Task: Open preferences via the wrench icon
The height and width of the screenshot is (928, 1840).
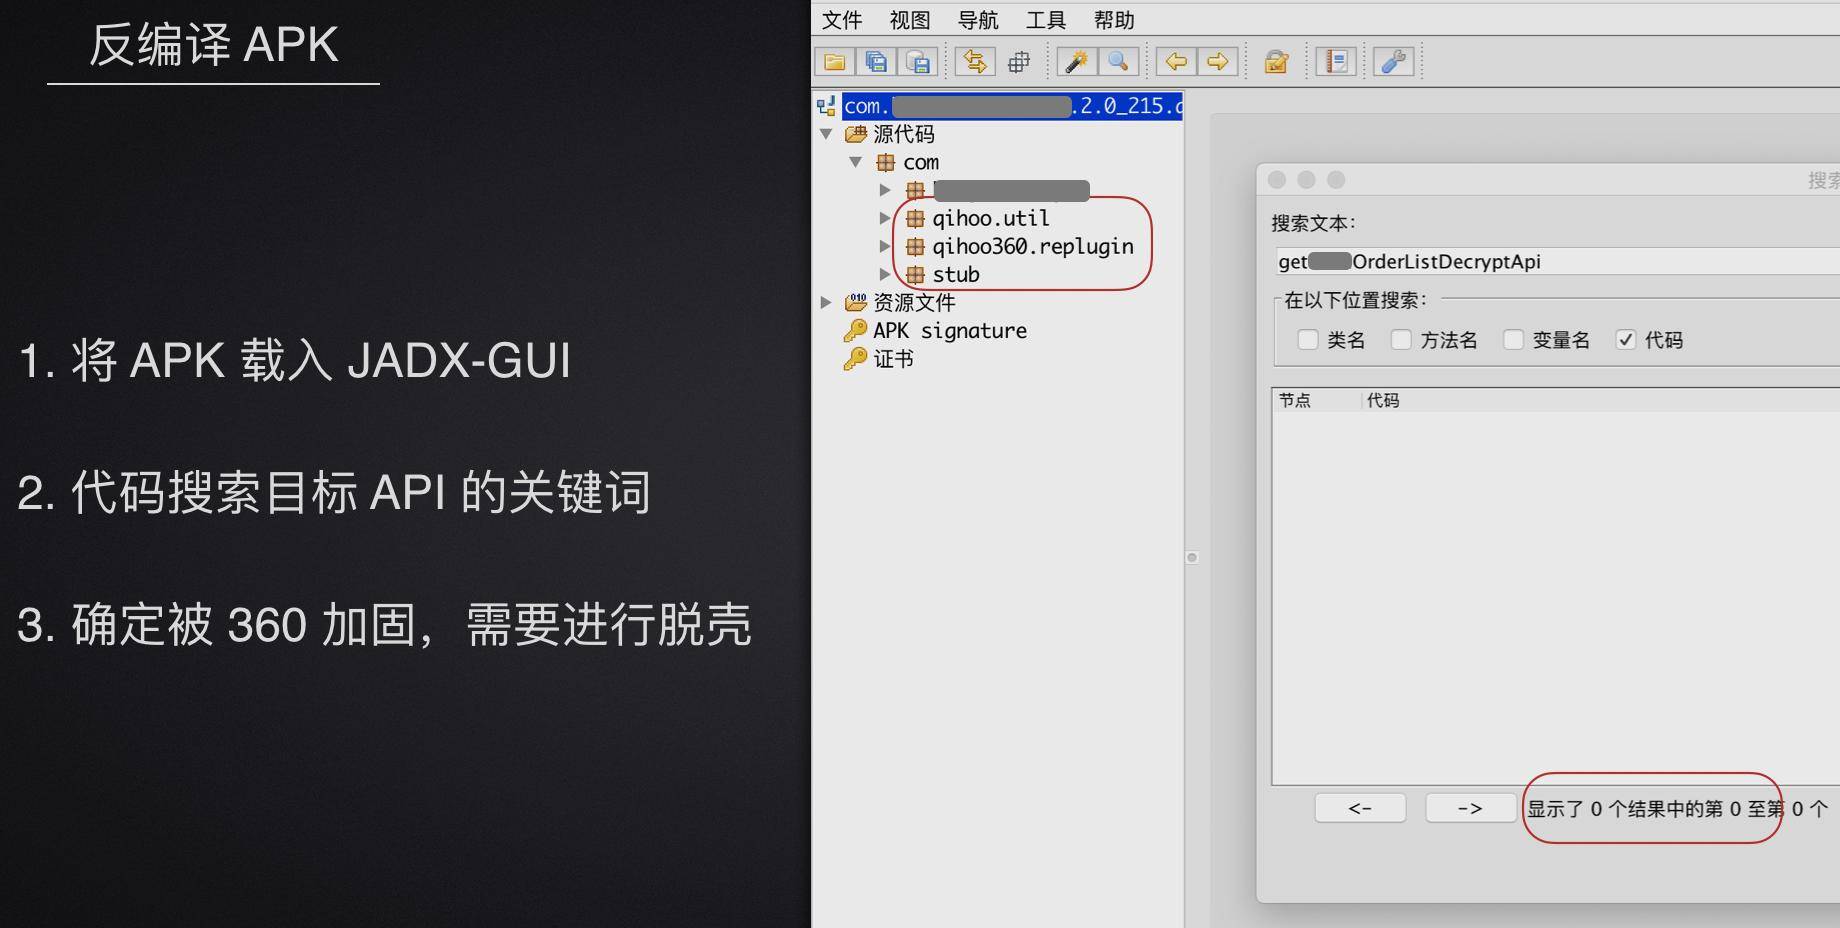Action: click(1394, 62)
